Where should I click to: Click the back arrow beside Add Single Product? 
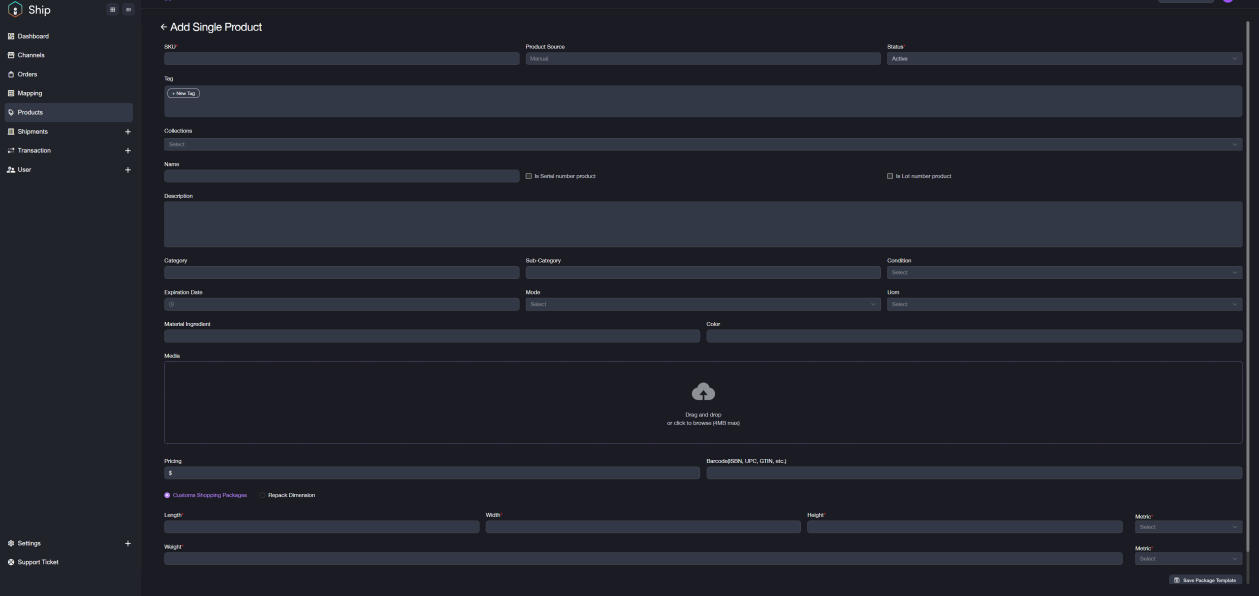tap(164, 27)
